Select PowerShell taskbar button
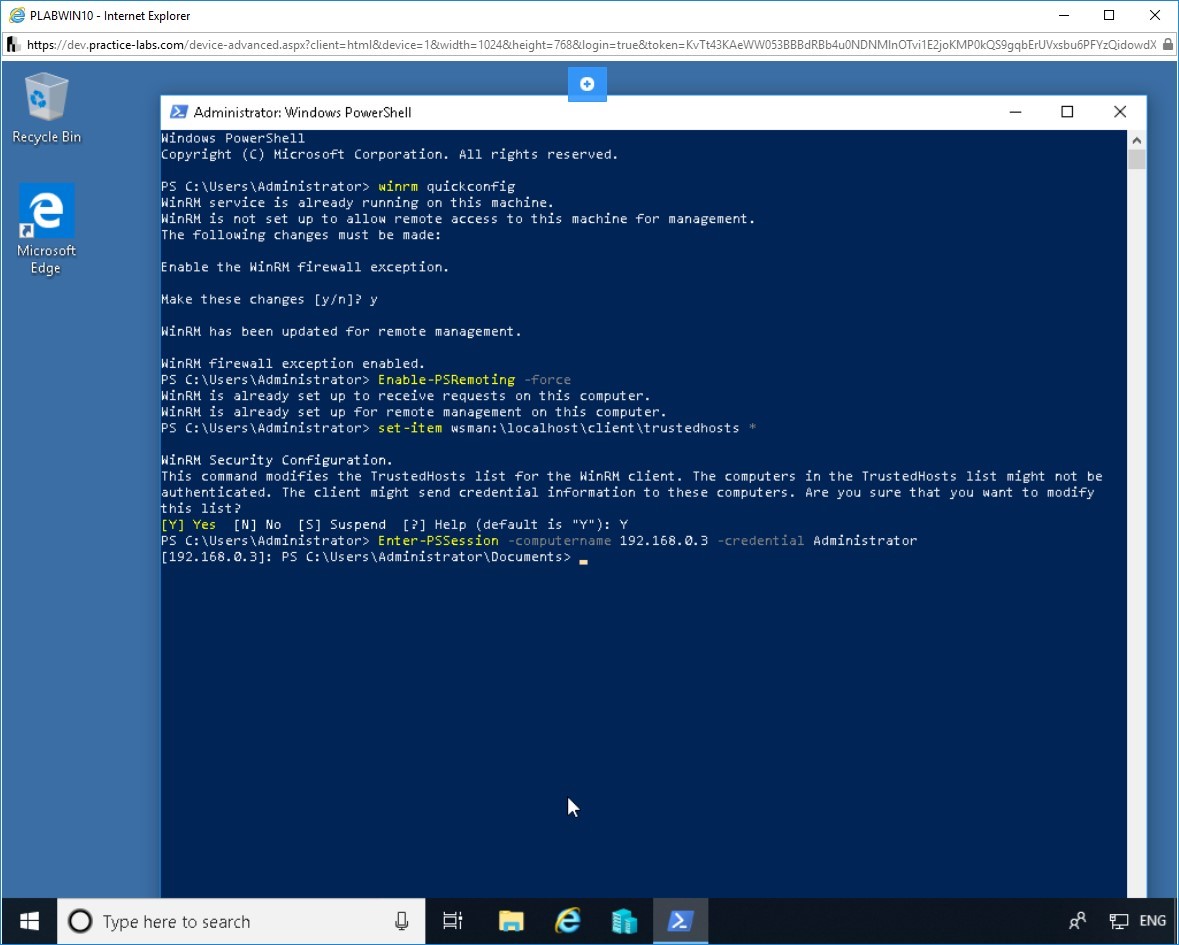 pos(680,921)
